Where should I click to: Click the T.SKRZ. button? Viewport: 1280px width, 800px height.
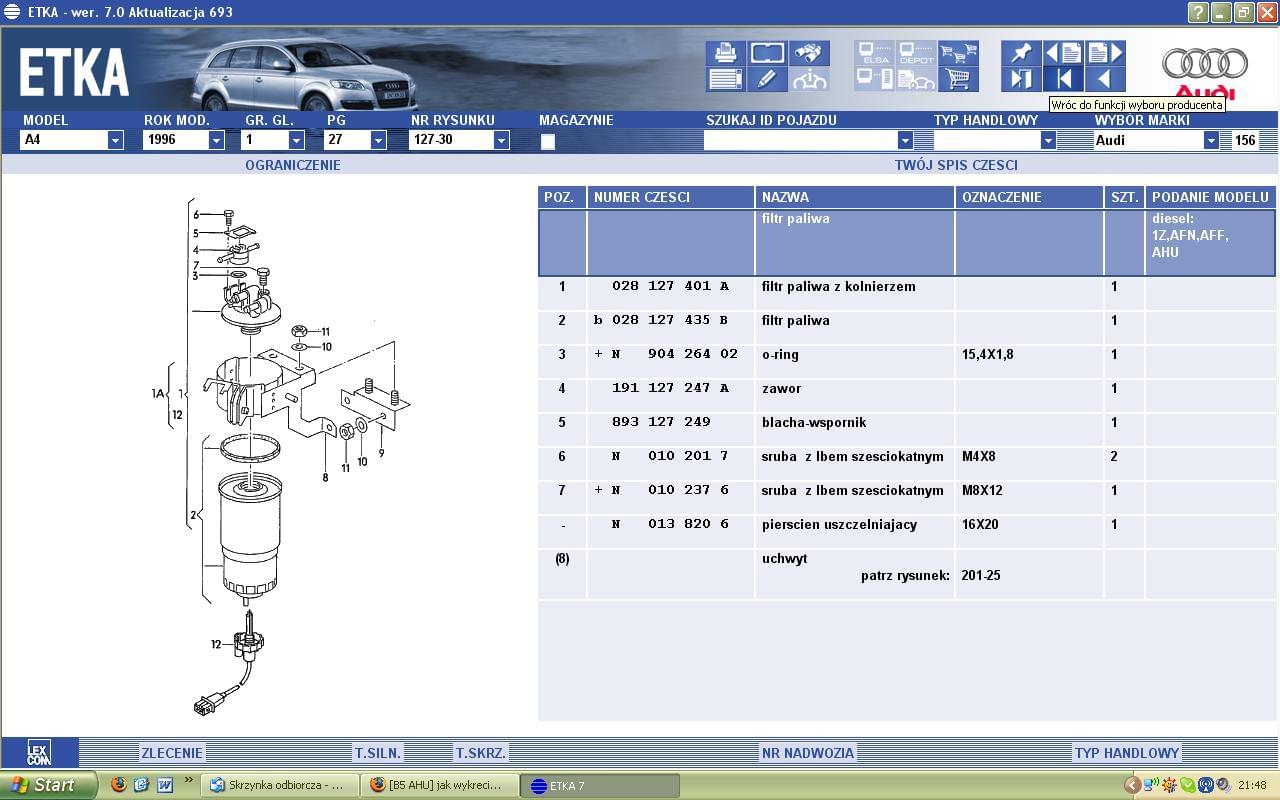coord(481,753)
